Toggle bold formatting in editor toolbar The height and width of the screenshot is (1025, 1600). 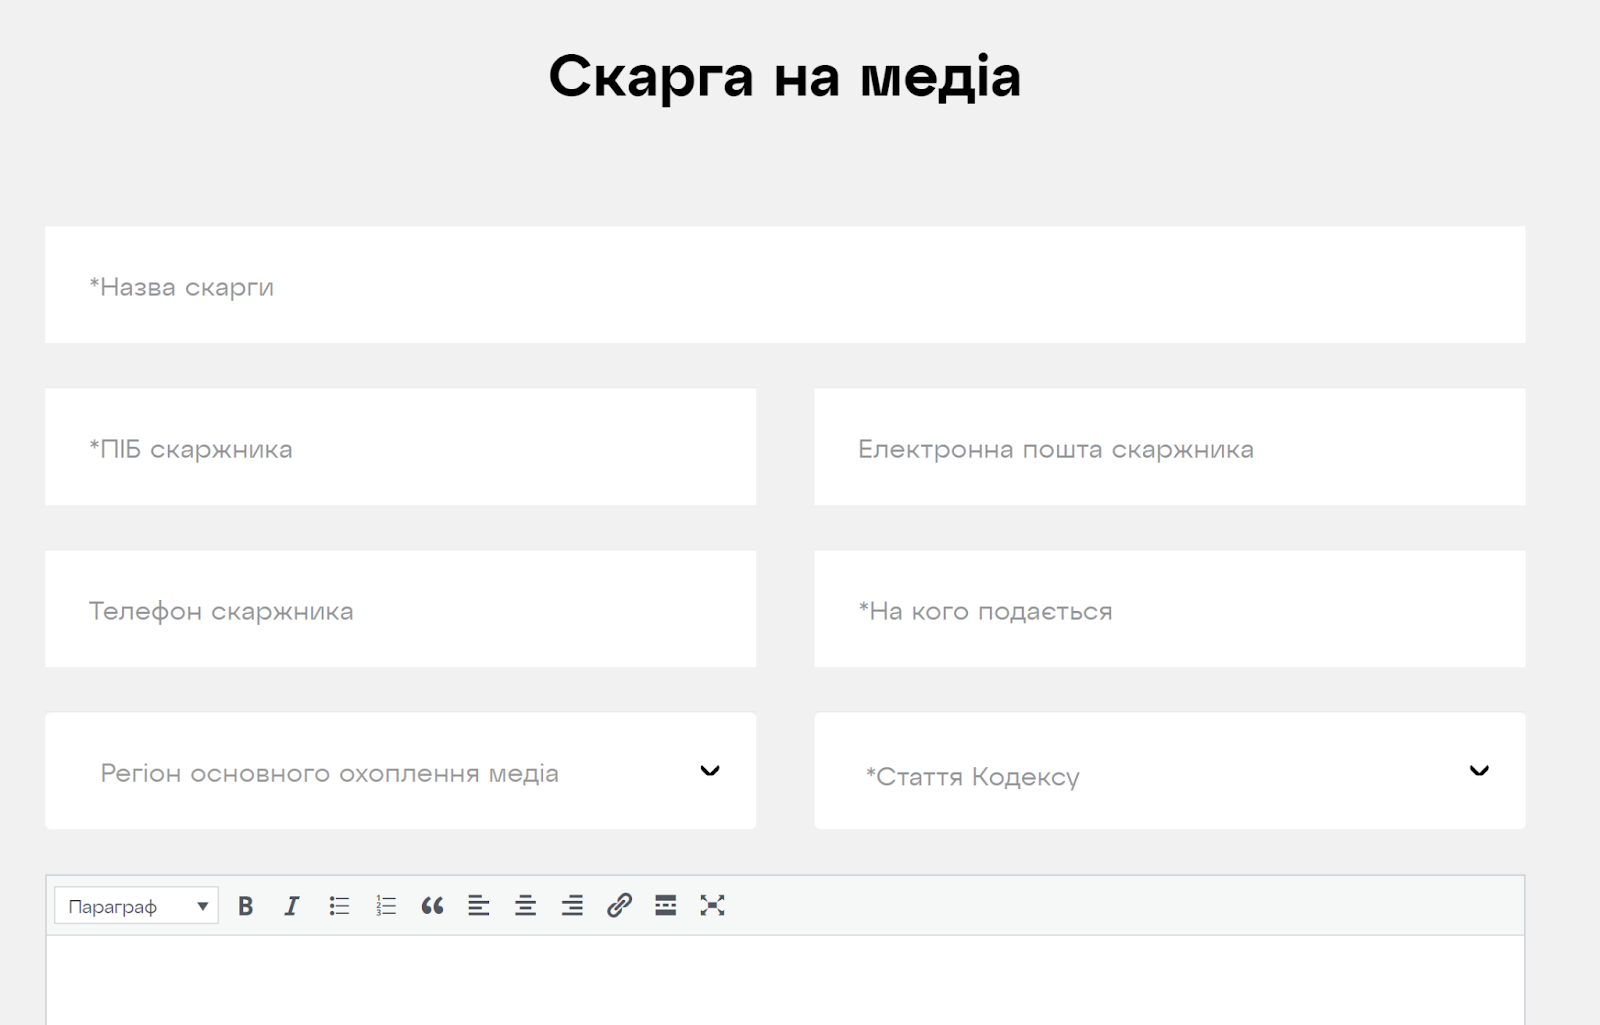[x=245, y=906]
